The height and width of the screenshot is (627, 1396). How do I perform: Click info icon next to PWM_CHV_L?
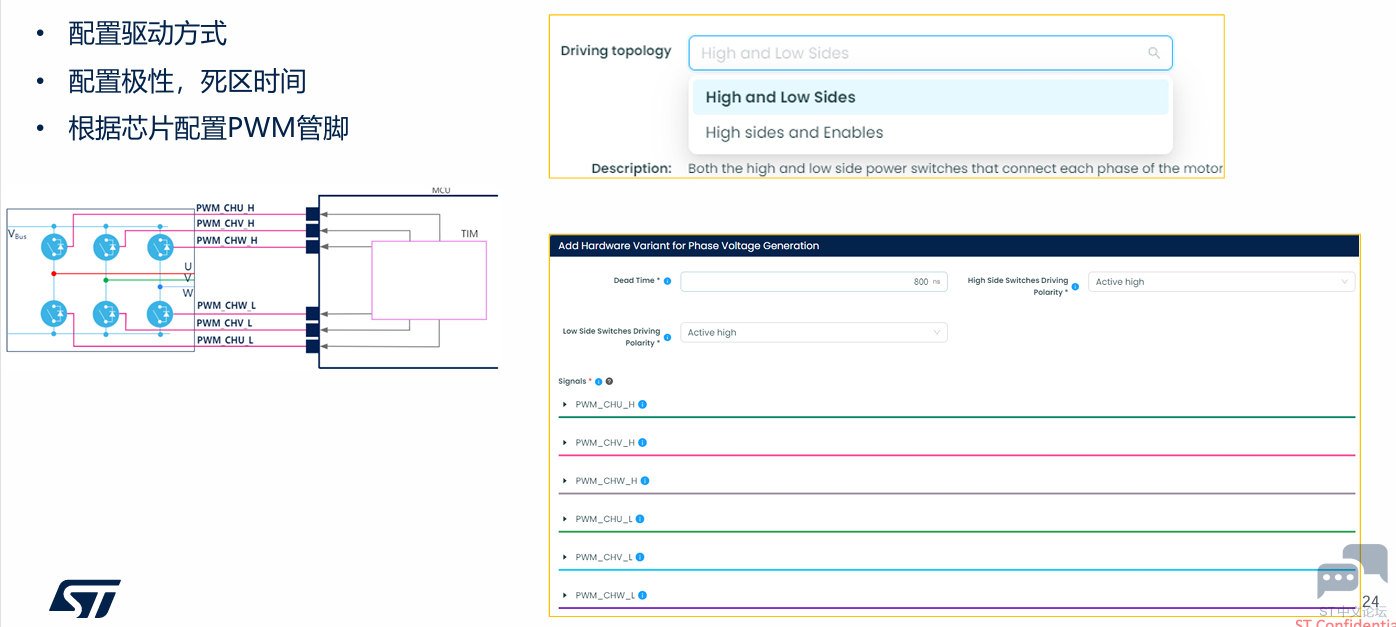pos(640,557)
